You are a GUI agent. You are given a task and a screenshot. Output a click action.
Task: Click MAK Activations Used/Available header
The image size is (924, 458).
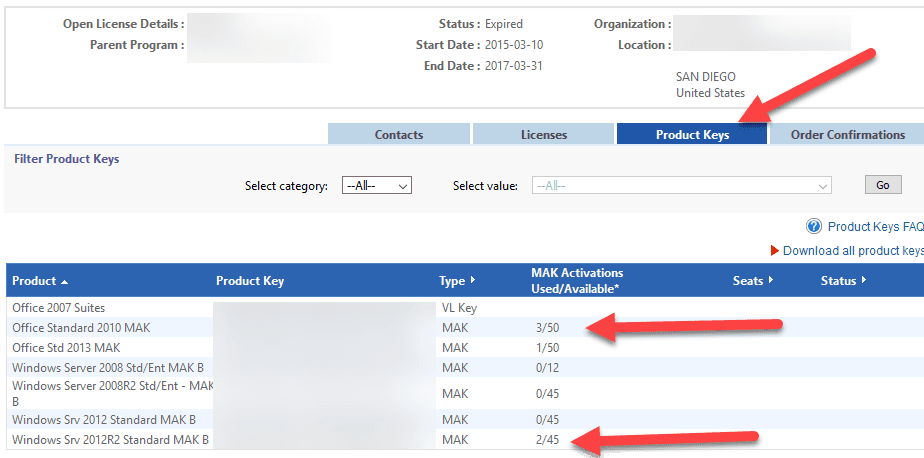click(578, 281)
